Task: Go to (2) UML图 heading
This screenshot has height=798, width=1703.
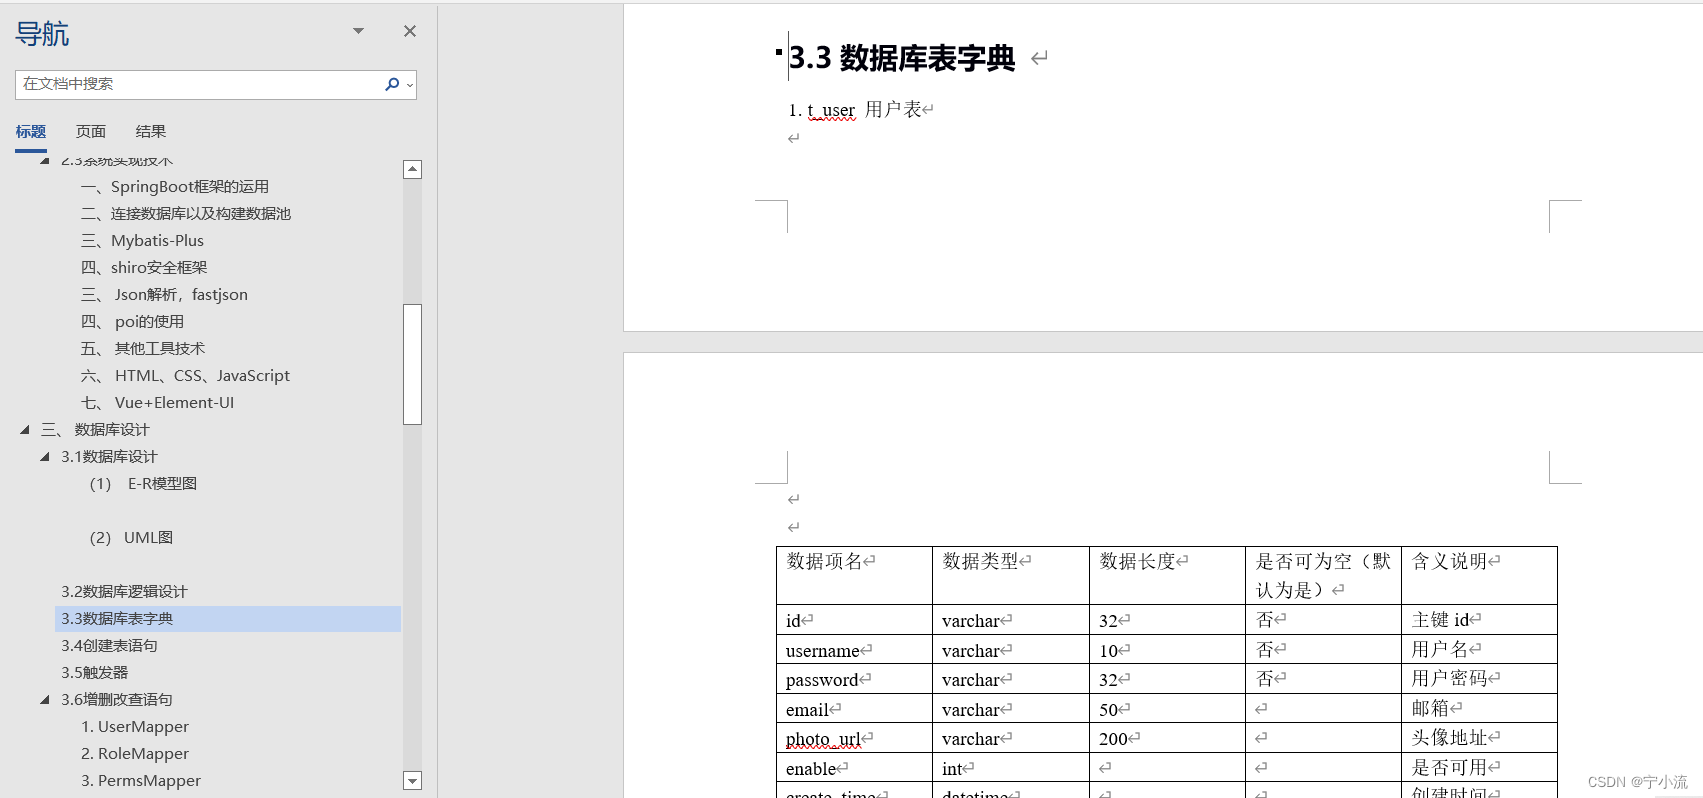Action: tap(131, 537)
